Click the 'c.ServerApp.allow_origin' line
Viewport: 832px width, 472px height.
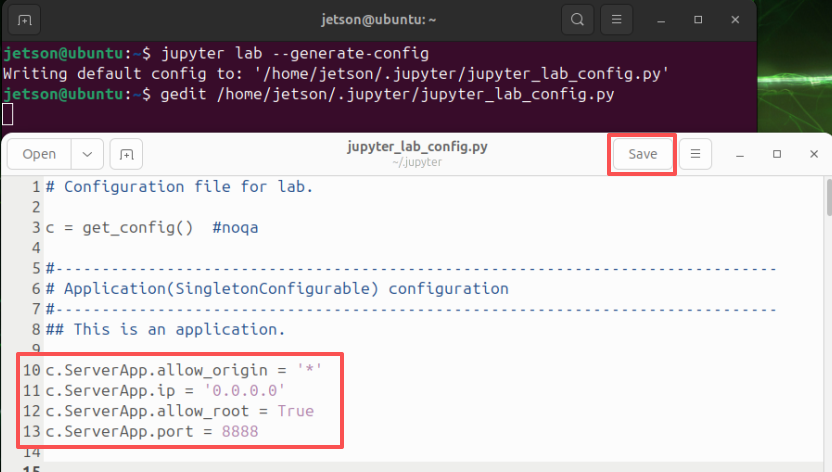184,370
